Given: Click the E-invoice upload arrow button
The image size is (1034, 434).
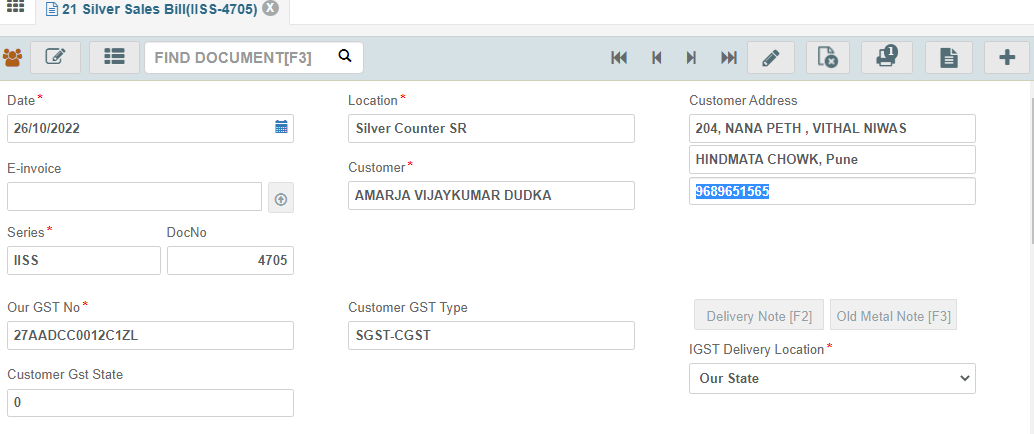Looking at the screenshot, I should 281,199.
